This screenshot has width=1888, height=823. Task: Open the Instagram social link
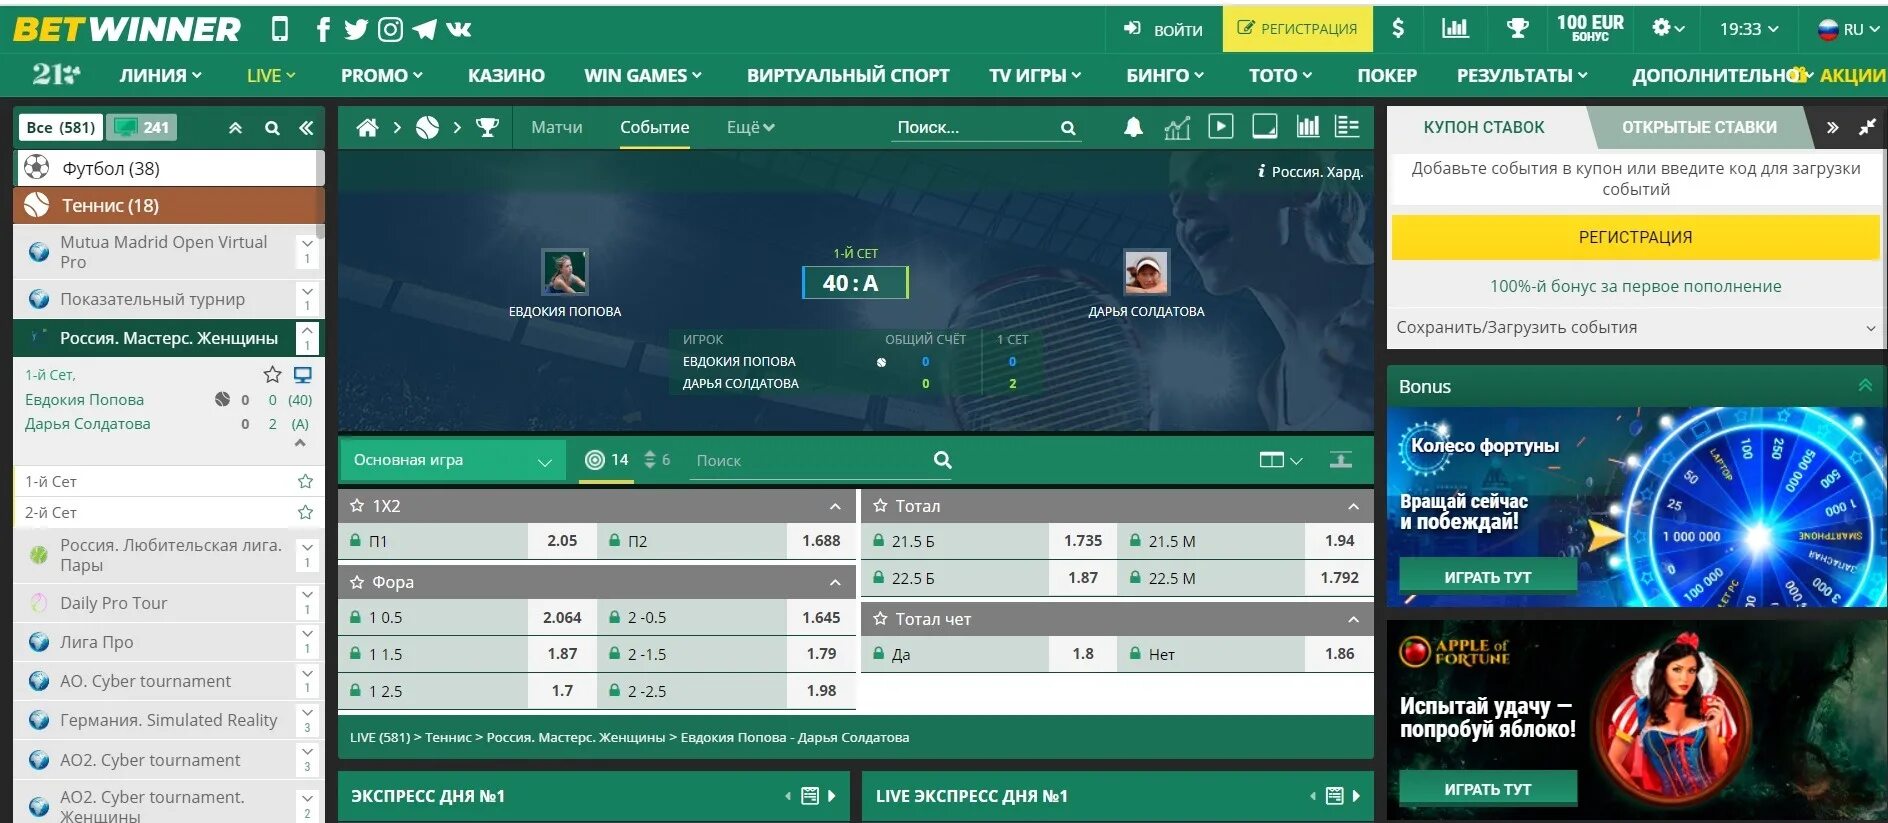pyautogui.click(x=390, y=29)
